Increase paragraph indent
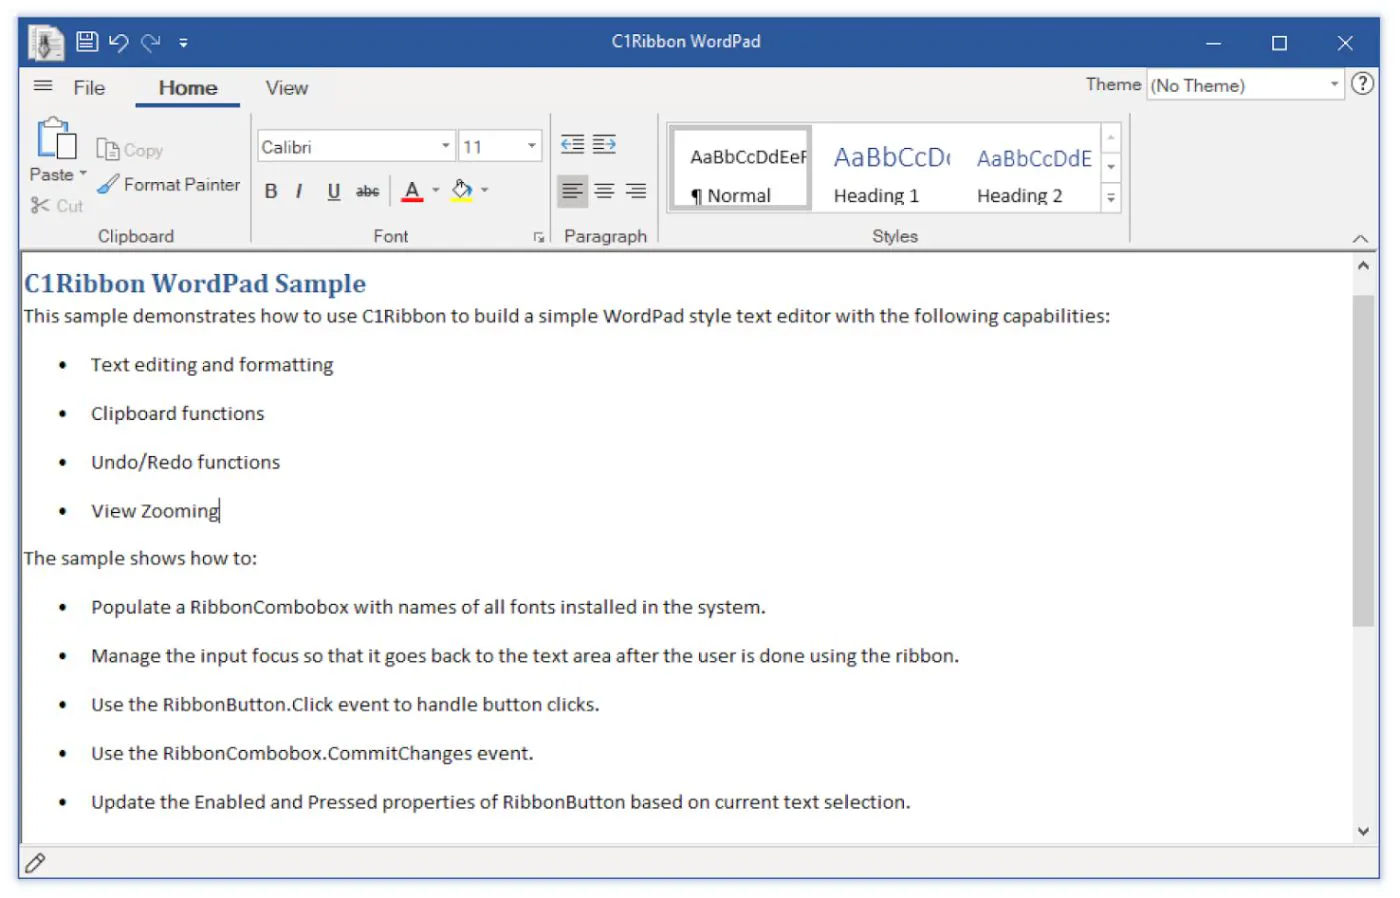 604,145
